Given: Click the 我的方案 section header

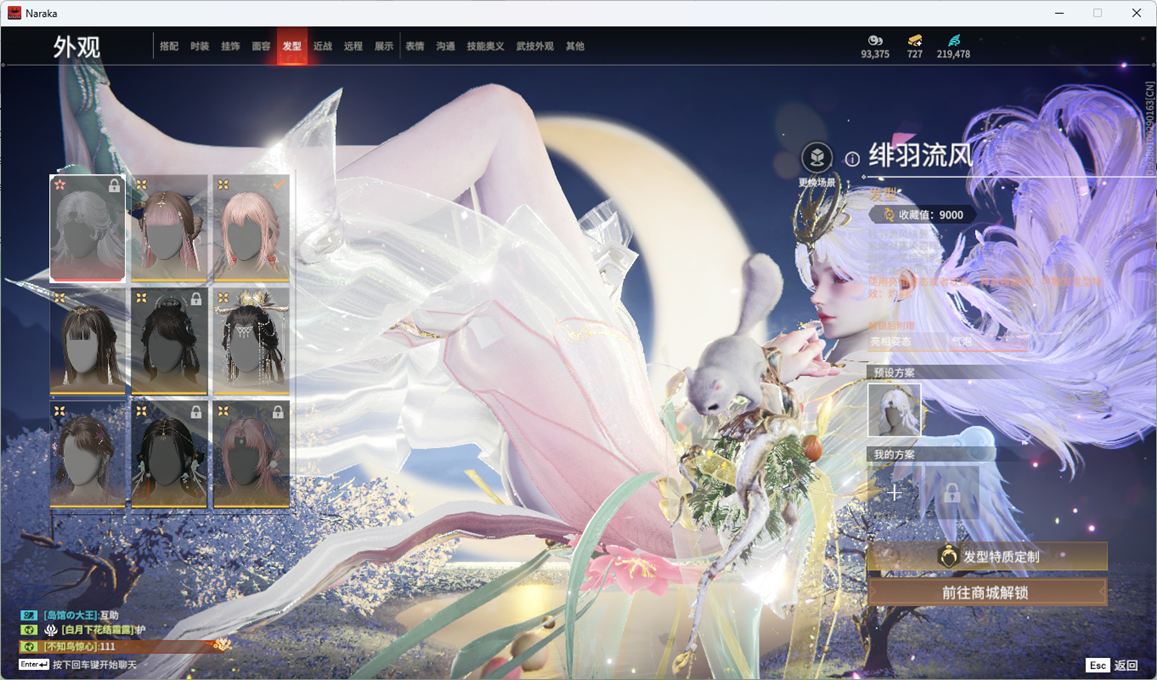Looking at the screenshot, I should click(x=894, y=454).
